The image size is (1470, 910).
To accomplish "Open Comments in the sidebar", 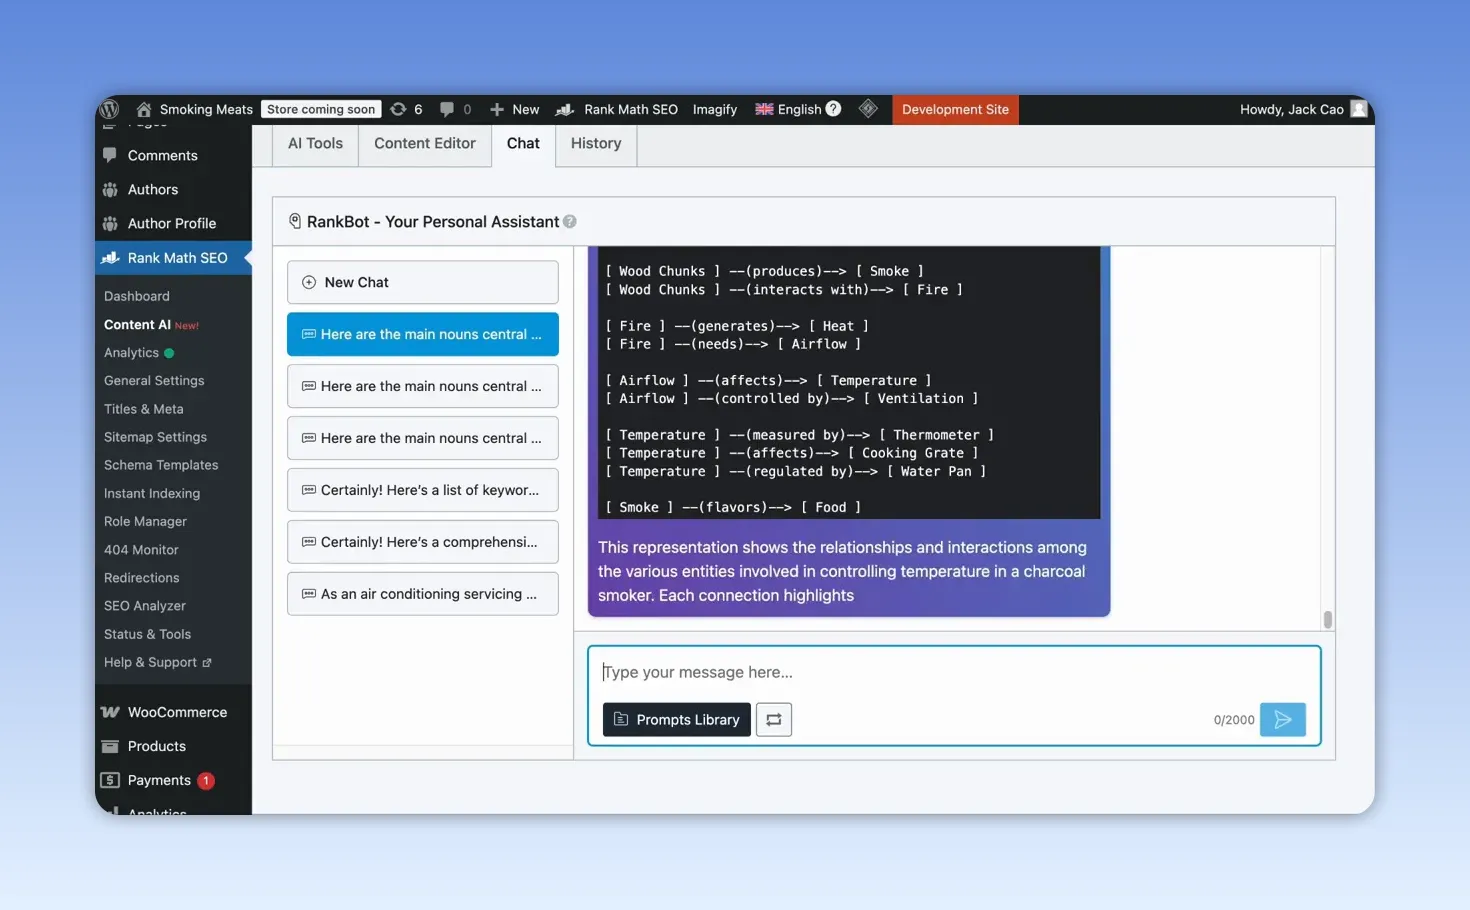I will [x=163, y=155].
